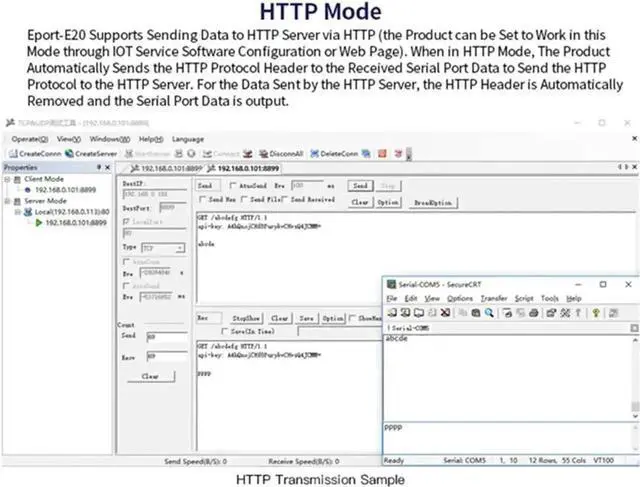
Task: Click the Find magnifier icon in SecureCRT
Action: [x=490, y=313]
